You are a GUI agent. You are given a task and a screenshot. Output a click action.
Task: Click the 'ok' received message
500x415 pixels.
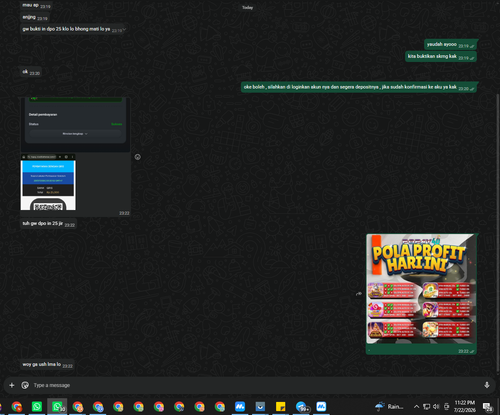(31, 72)
